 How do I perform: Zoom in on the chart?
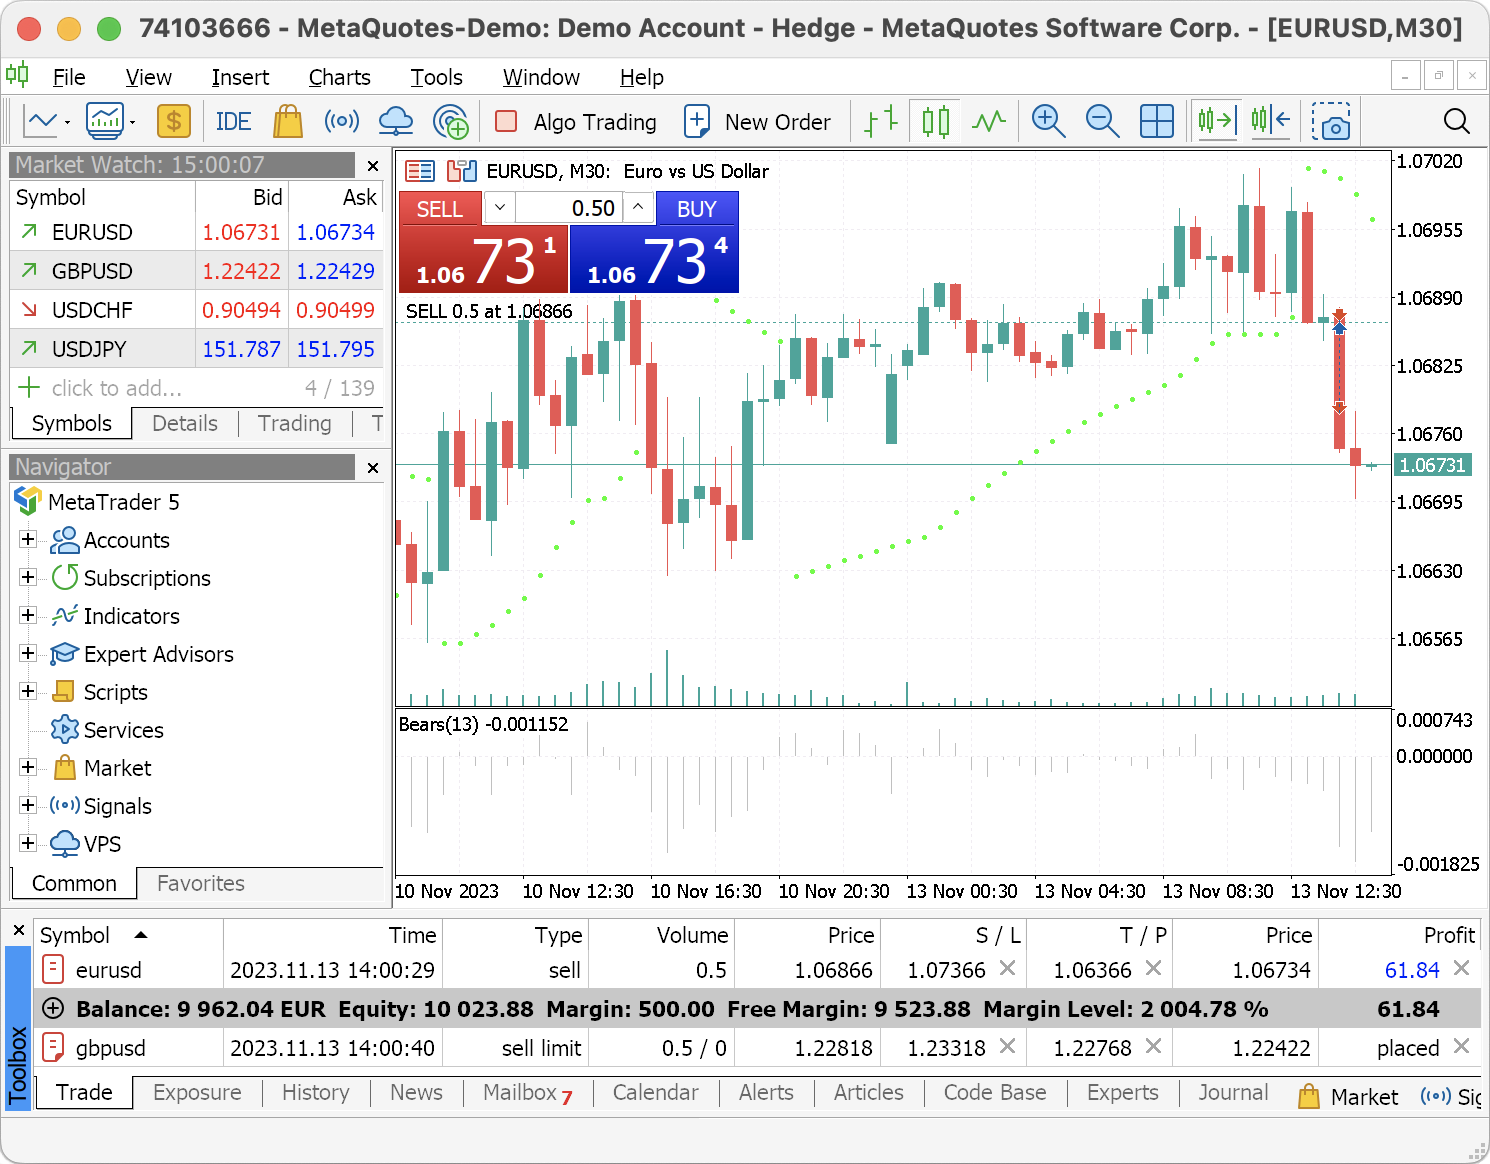pos(1048,122)
